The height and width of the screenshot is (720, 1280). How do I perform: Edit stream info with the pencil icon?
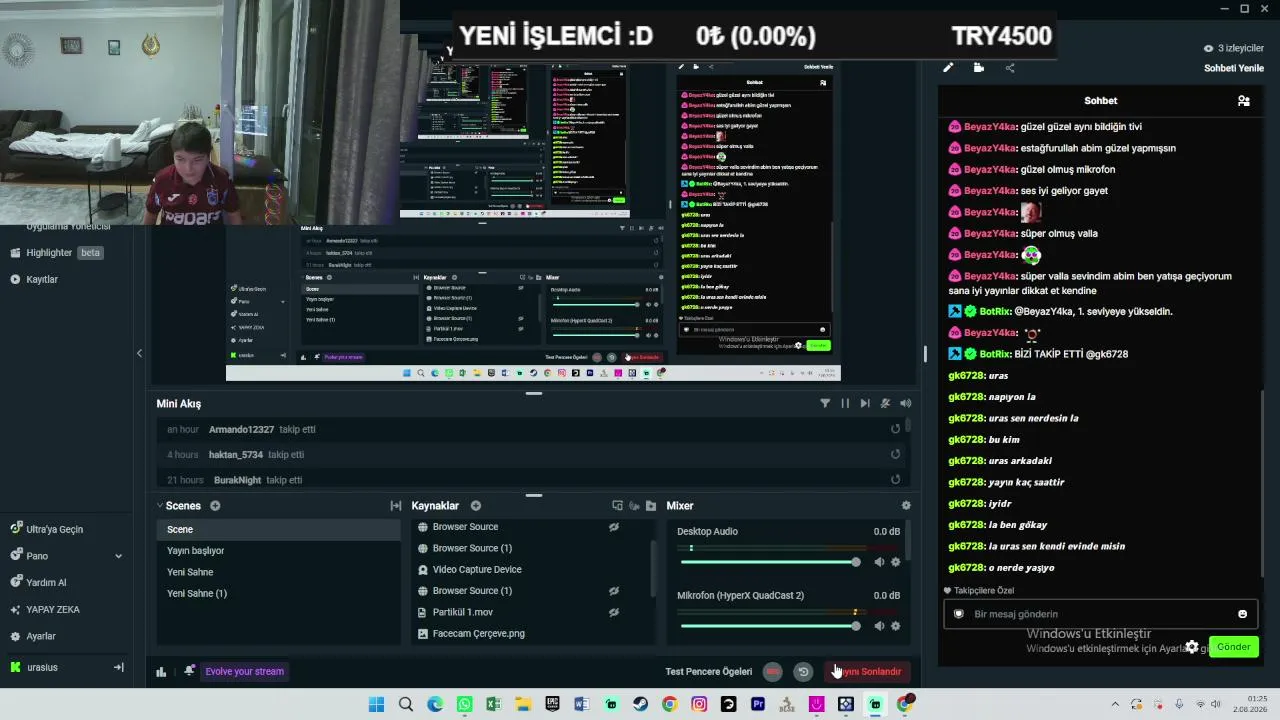click(948, 68)
